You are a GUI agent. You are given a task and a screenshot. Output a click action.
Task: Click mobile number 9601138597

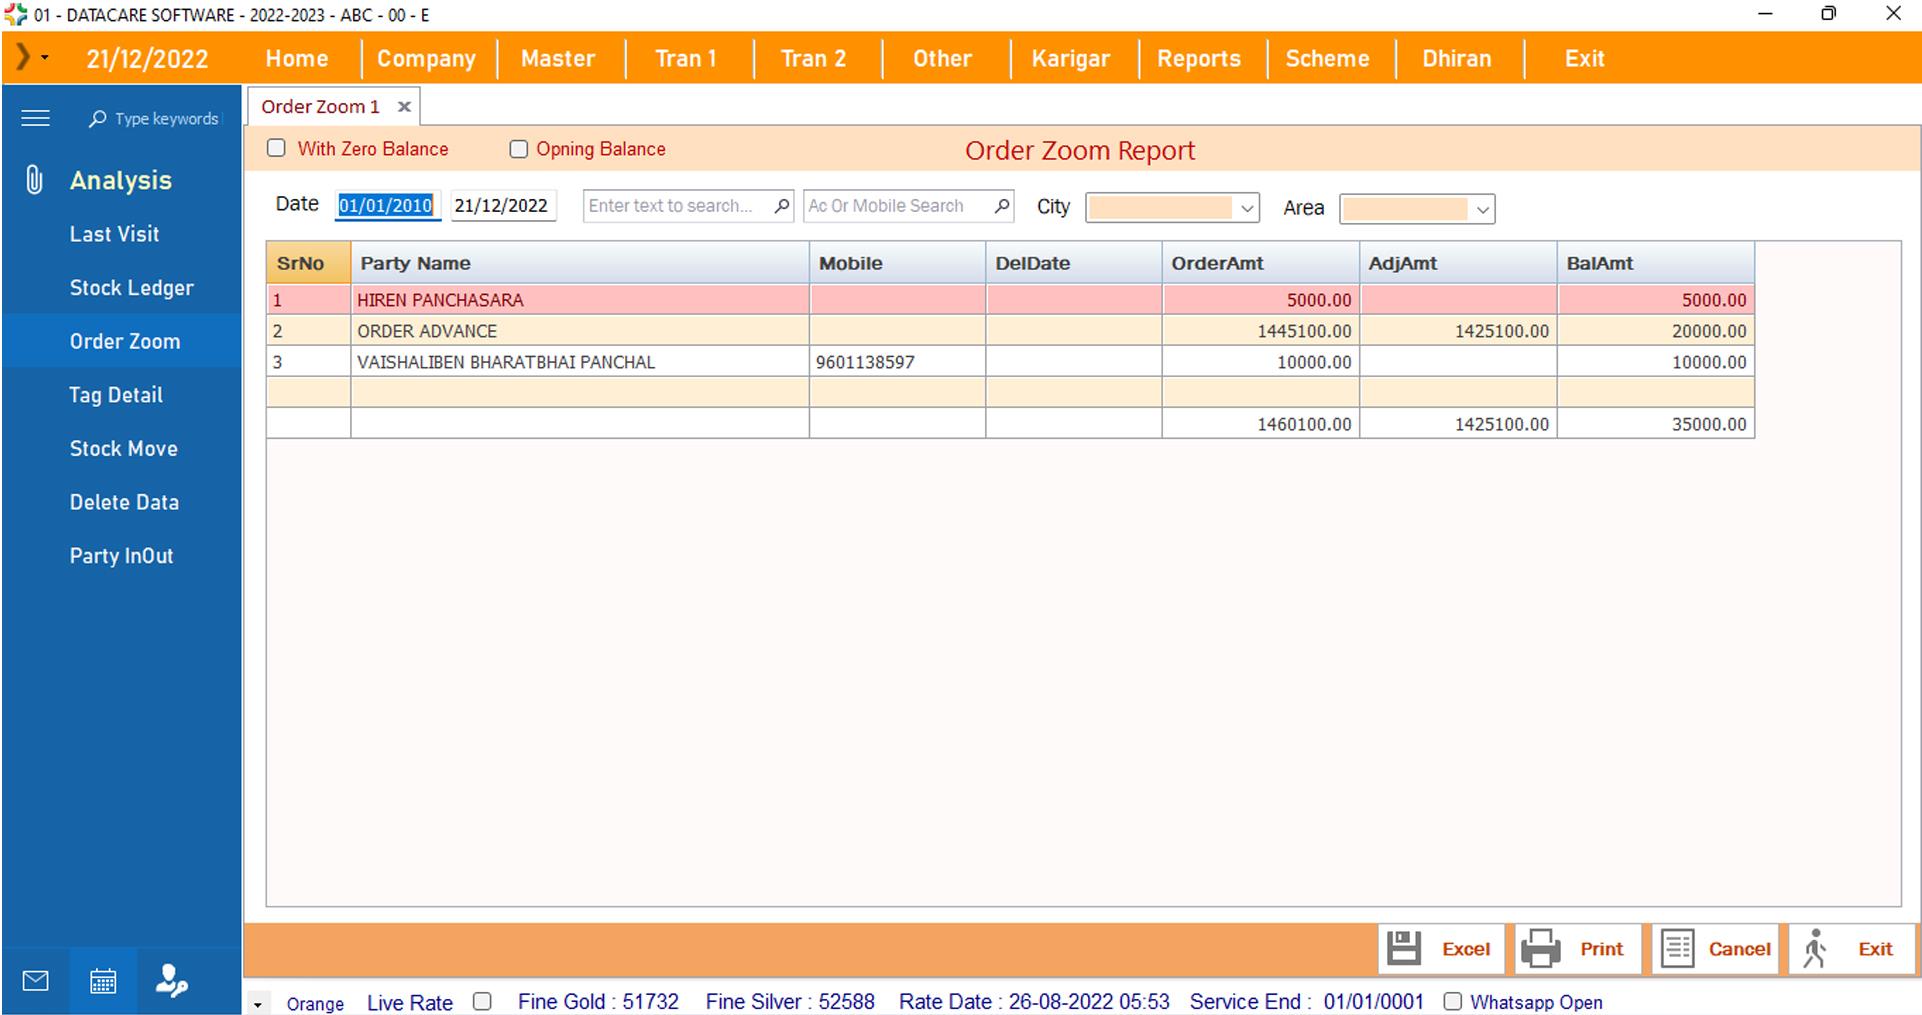coord(865,362)
